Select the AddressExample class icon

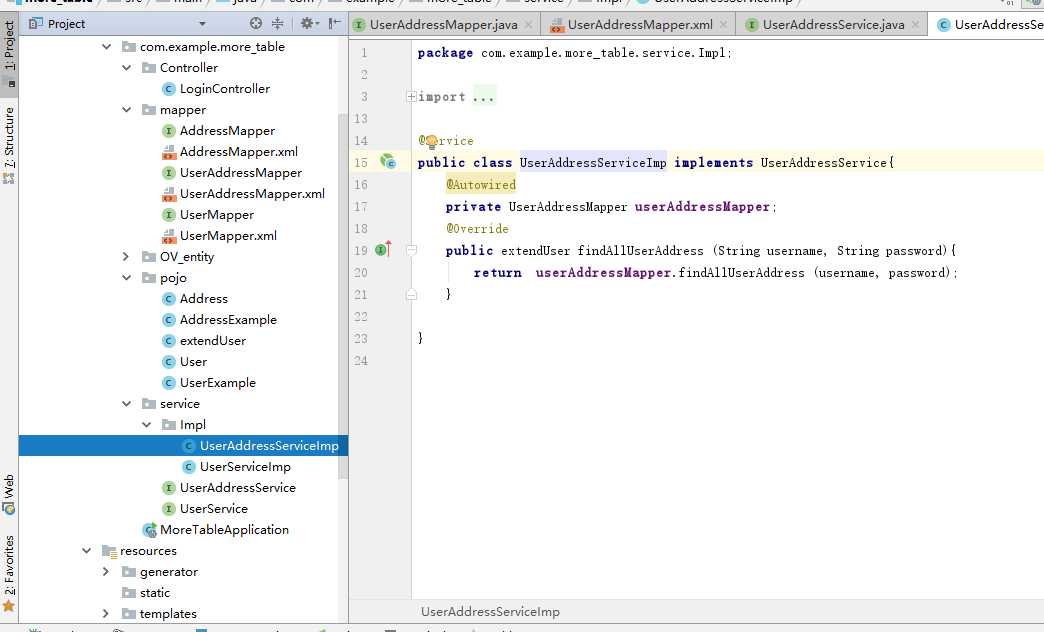coord(169,320)
